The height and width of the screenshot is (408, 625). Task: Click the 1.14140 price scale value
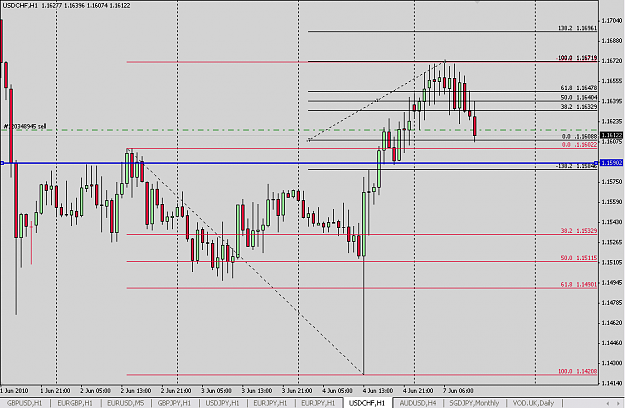point(611,383)
